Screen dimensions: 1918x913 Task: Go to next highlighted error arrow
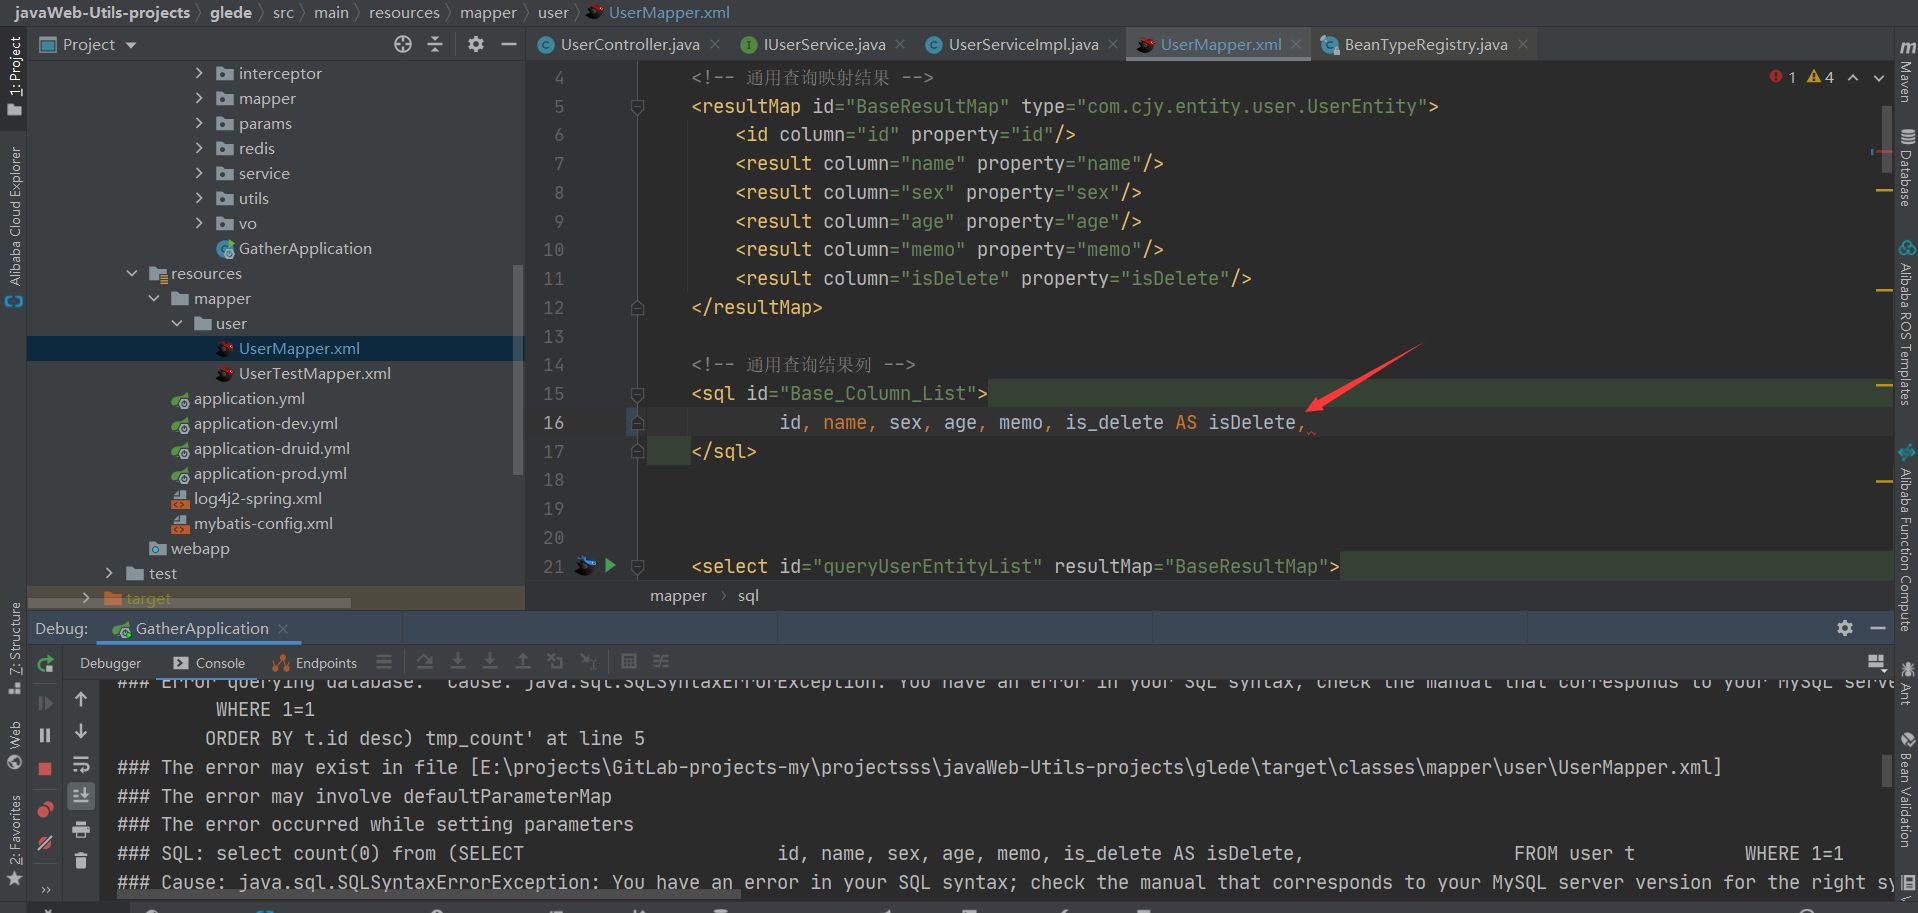click(1879, 77)
